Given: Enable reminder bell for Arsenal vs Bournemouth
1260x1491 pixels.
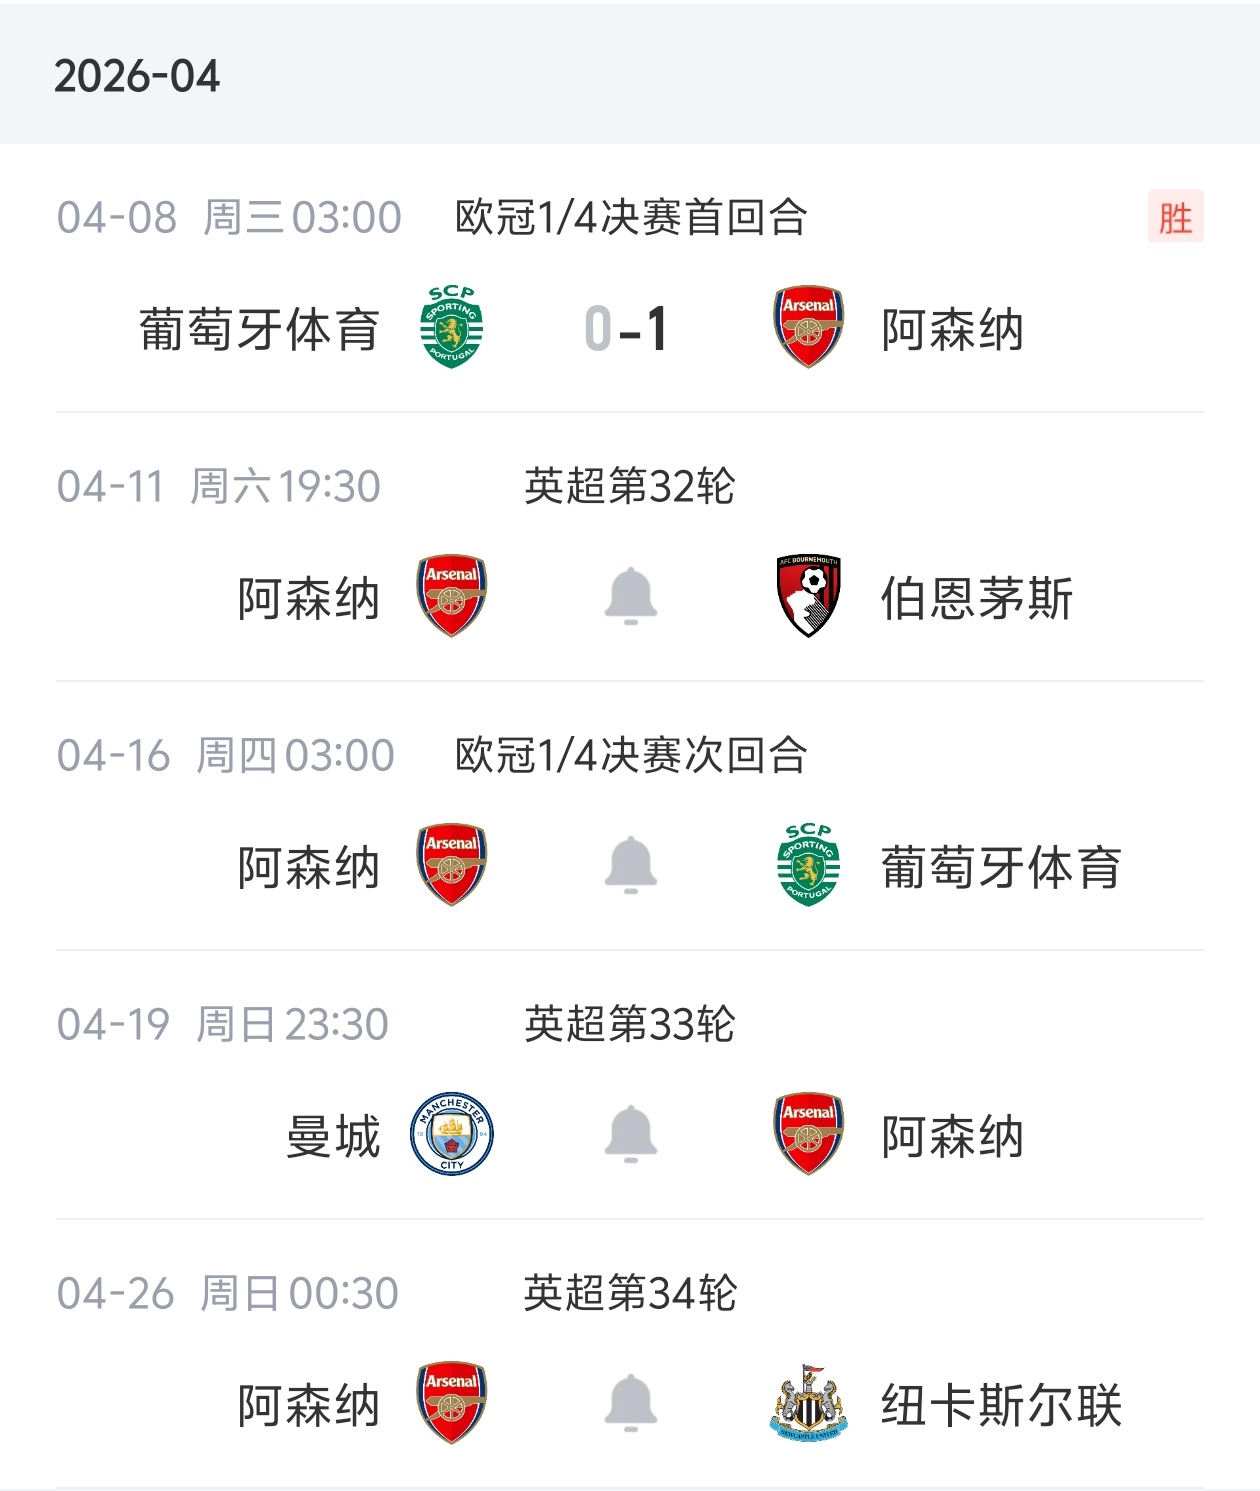Looking at the screenshot, I should click(630, 596).
